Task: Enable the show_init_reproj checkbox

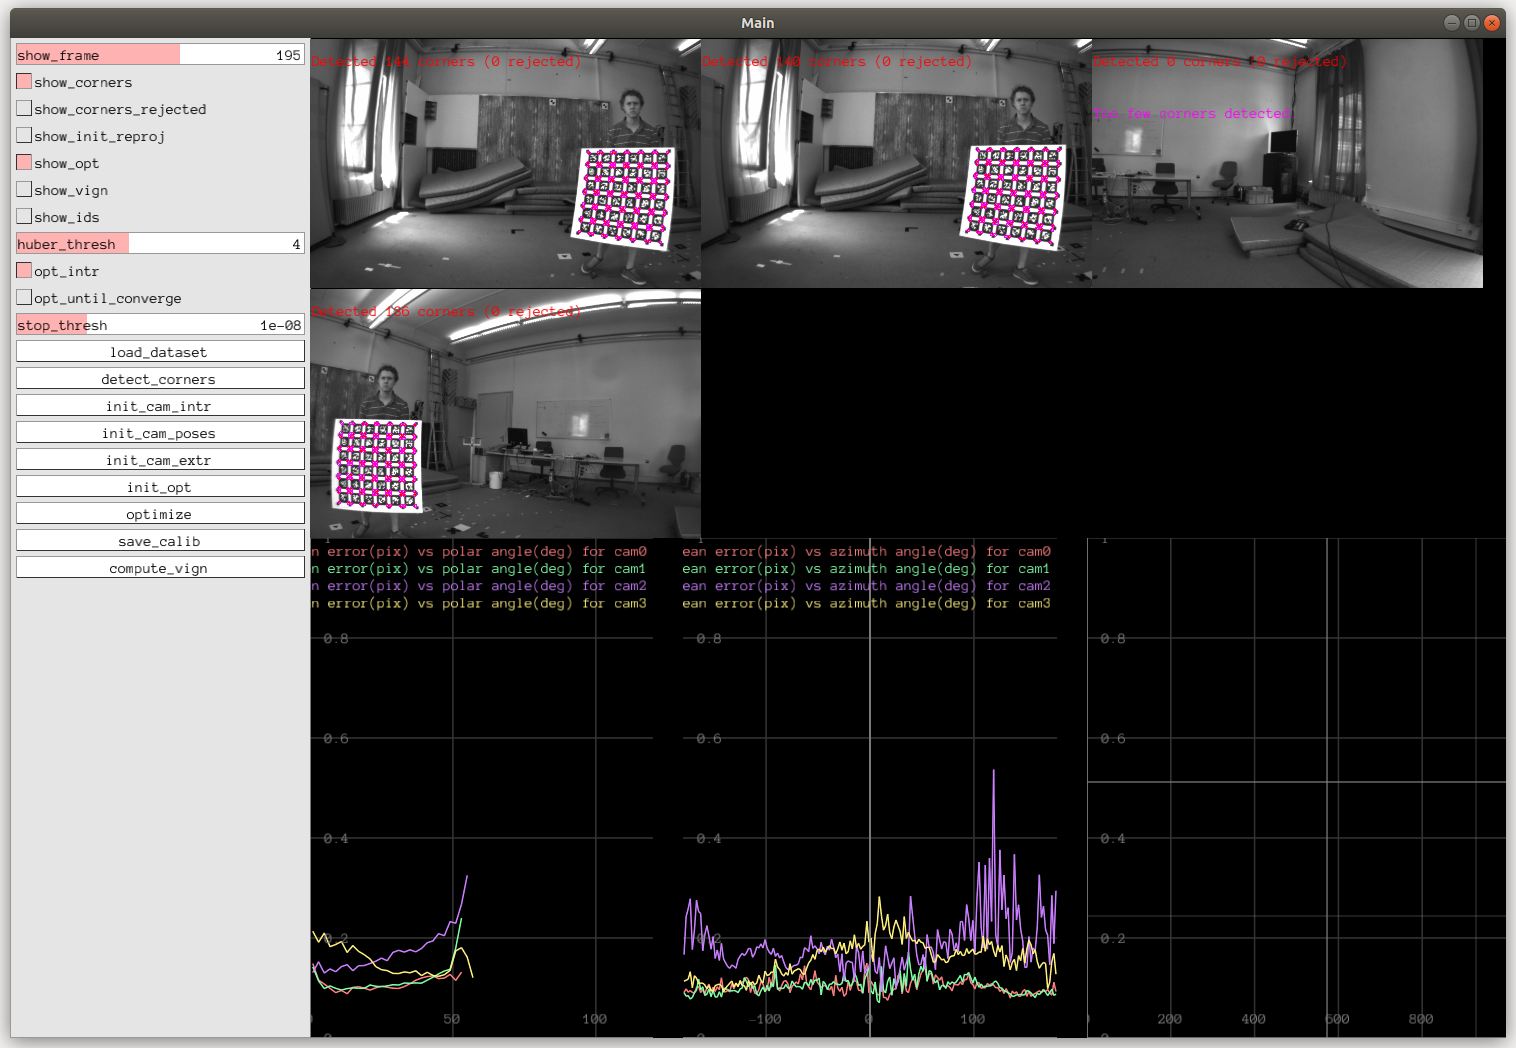Action: click(24, 136)
